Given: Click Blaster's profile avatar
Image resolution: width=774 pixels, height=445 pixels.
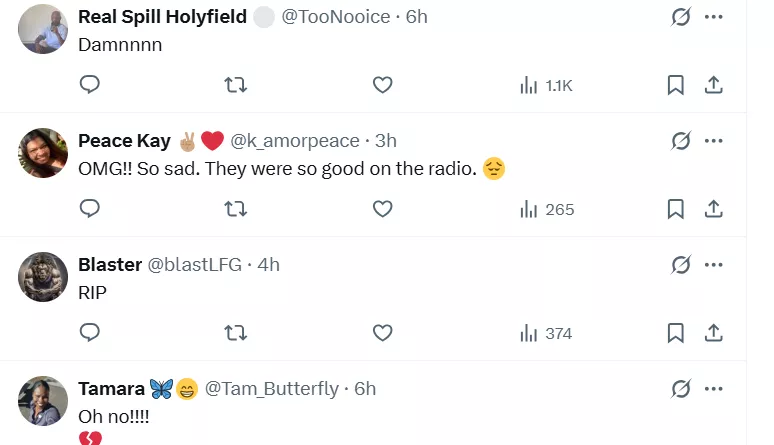Looking at the screenshot, I should [43, 276].
